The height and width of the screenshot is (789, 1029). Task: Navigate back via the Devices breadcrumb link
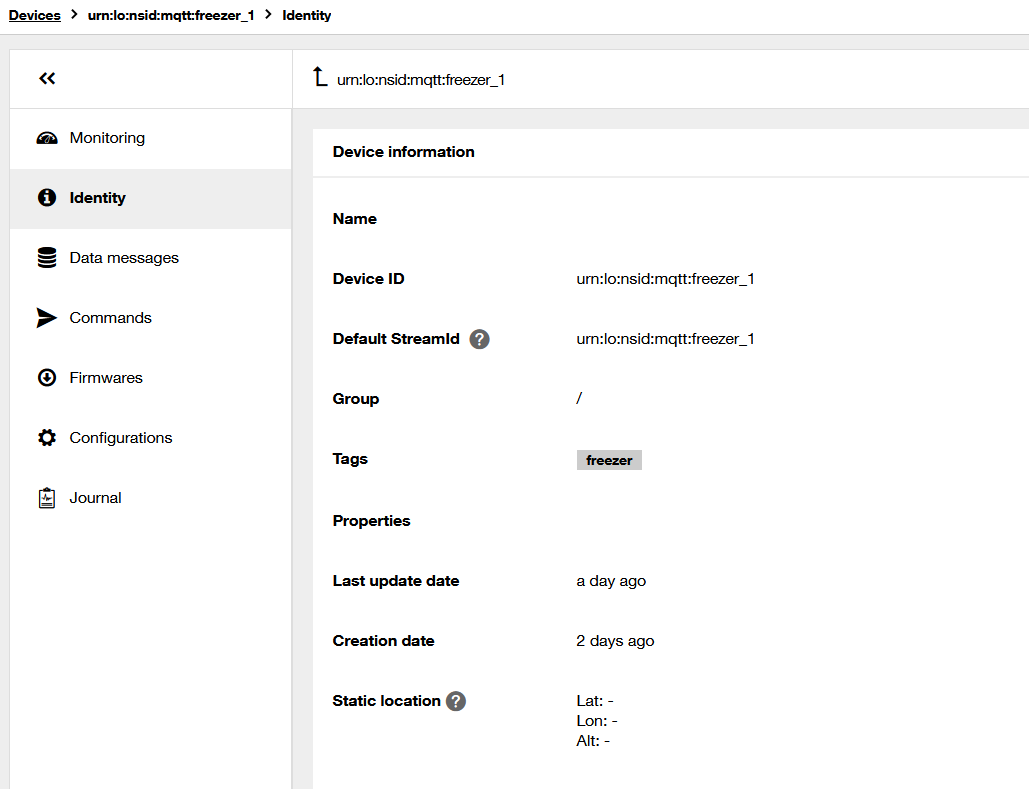point(34,15)
